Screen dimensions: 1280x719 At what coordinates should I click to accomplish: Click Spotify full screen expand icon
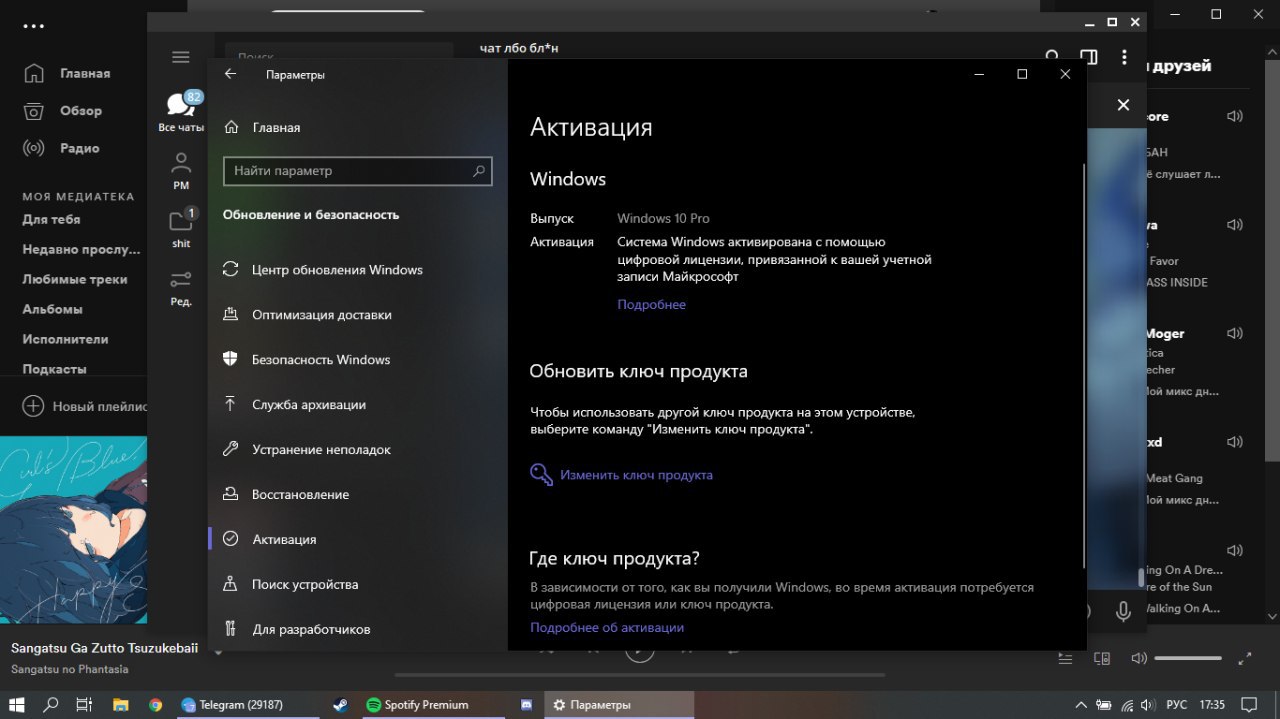(1245, 659)
